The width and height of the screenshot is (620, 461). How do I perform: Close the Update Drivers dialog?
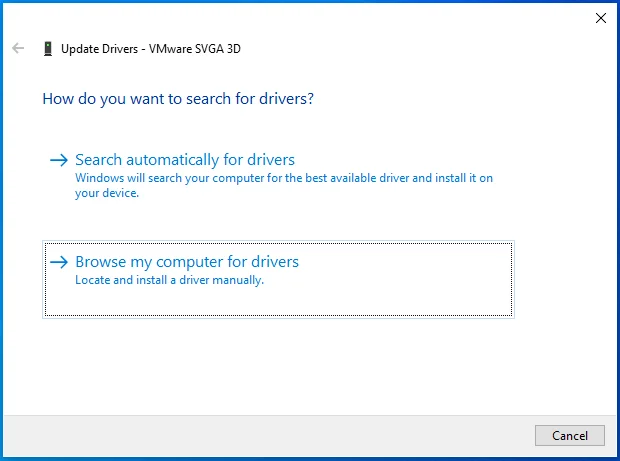click(x=601, y=18)
